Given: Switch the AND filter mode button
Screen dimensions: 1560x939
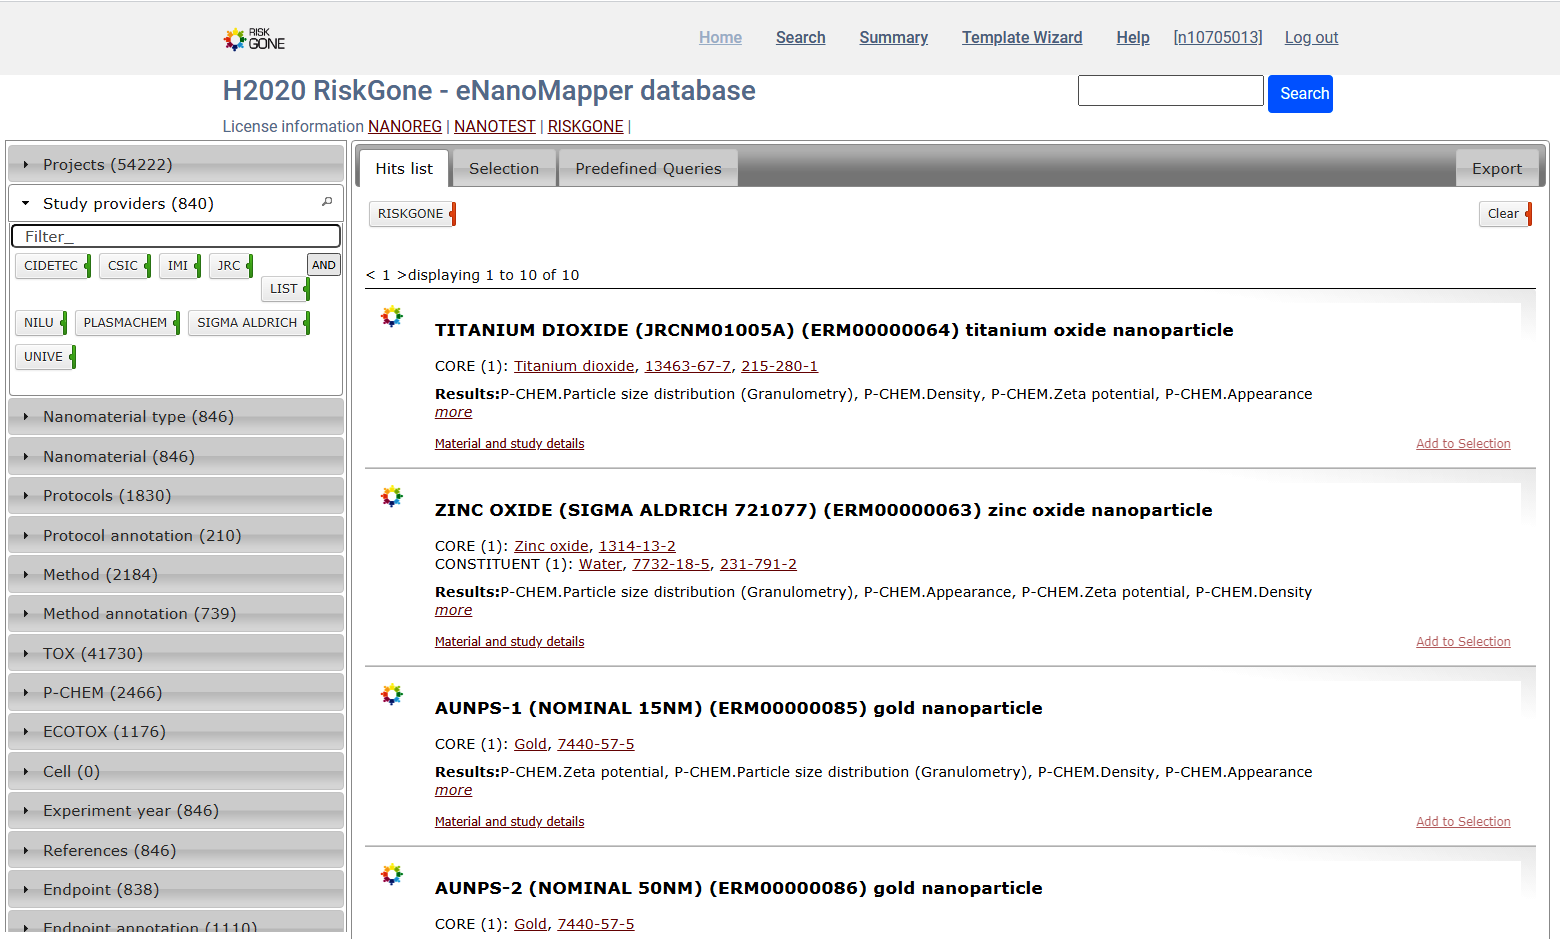Looking at the screenshot, I should 324,265.
